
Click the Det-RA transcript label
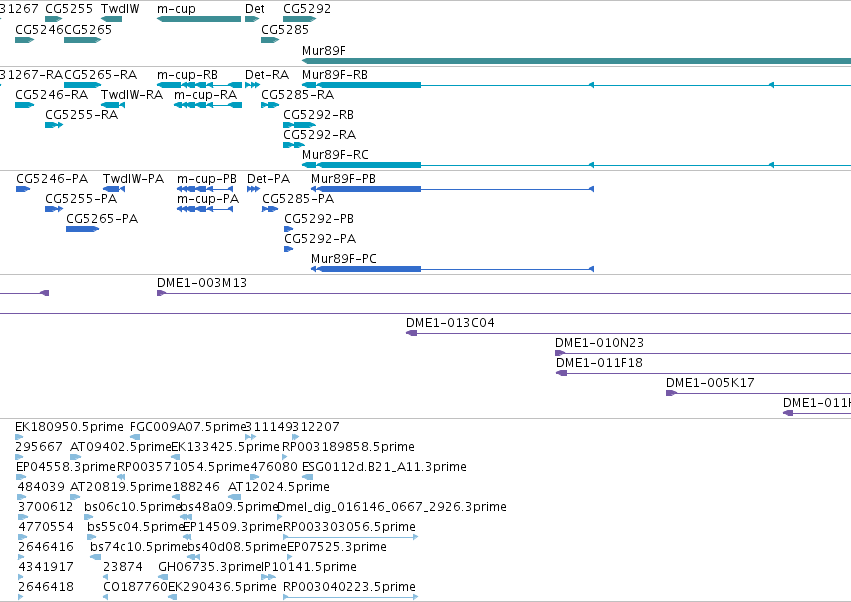pyautogui.click(x=266, y=74)
